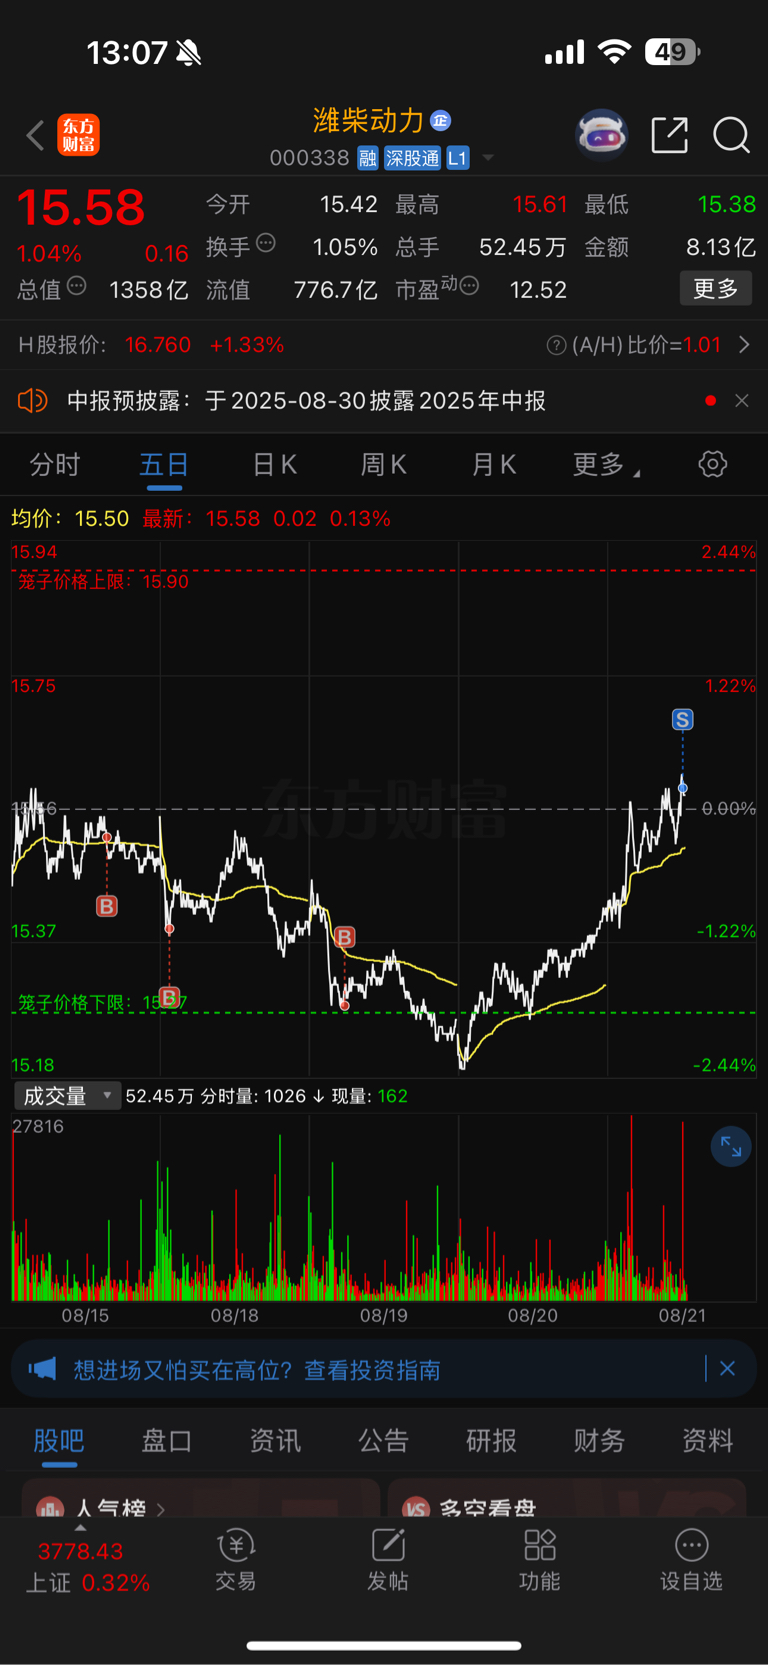The width and height of the screenshot is (768, 1665).
Task: Tap the blue S sell marker
Action: point(682,719)
